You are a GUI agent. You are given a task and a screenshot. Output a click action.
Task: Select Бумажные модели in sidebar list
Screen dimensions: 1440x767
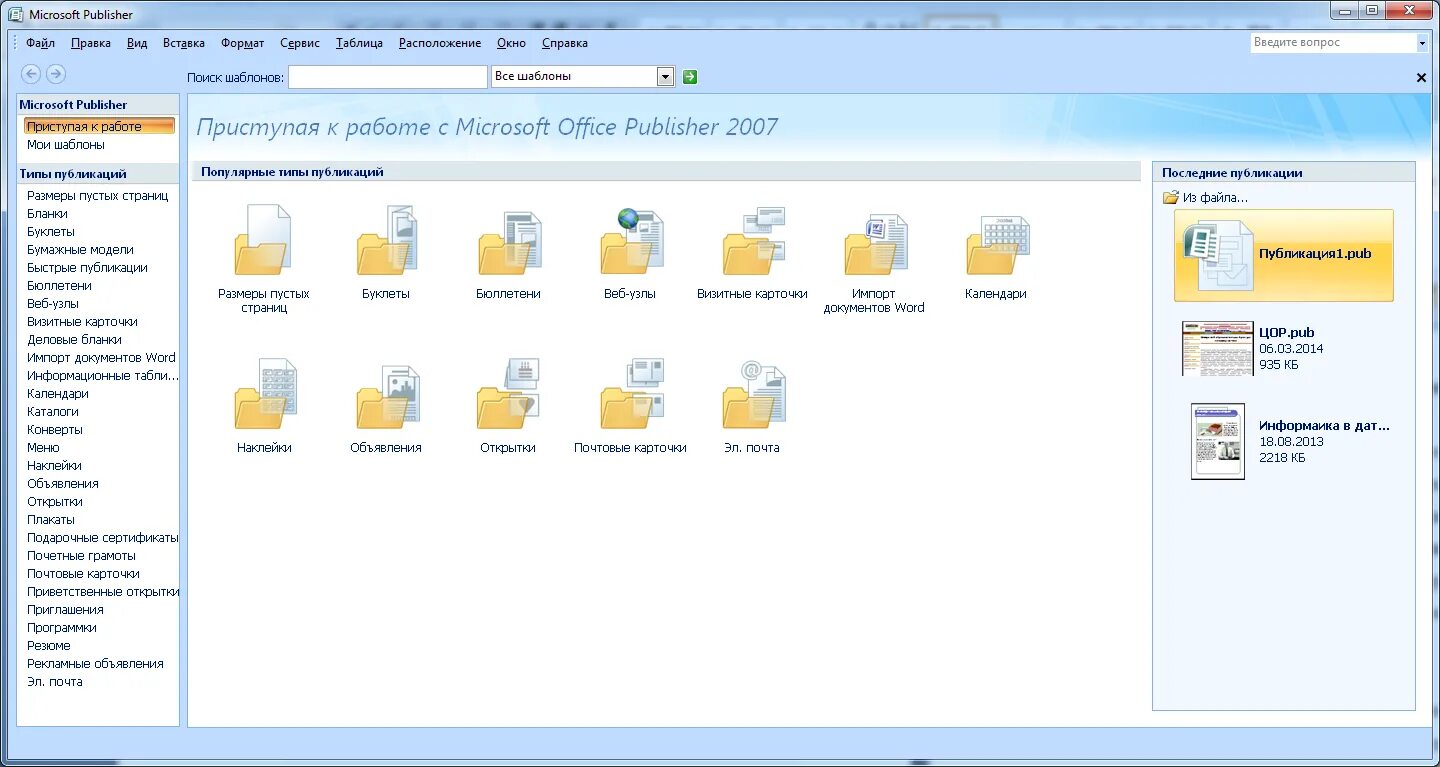(x=80, y=249)
